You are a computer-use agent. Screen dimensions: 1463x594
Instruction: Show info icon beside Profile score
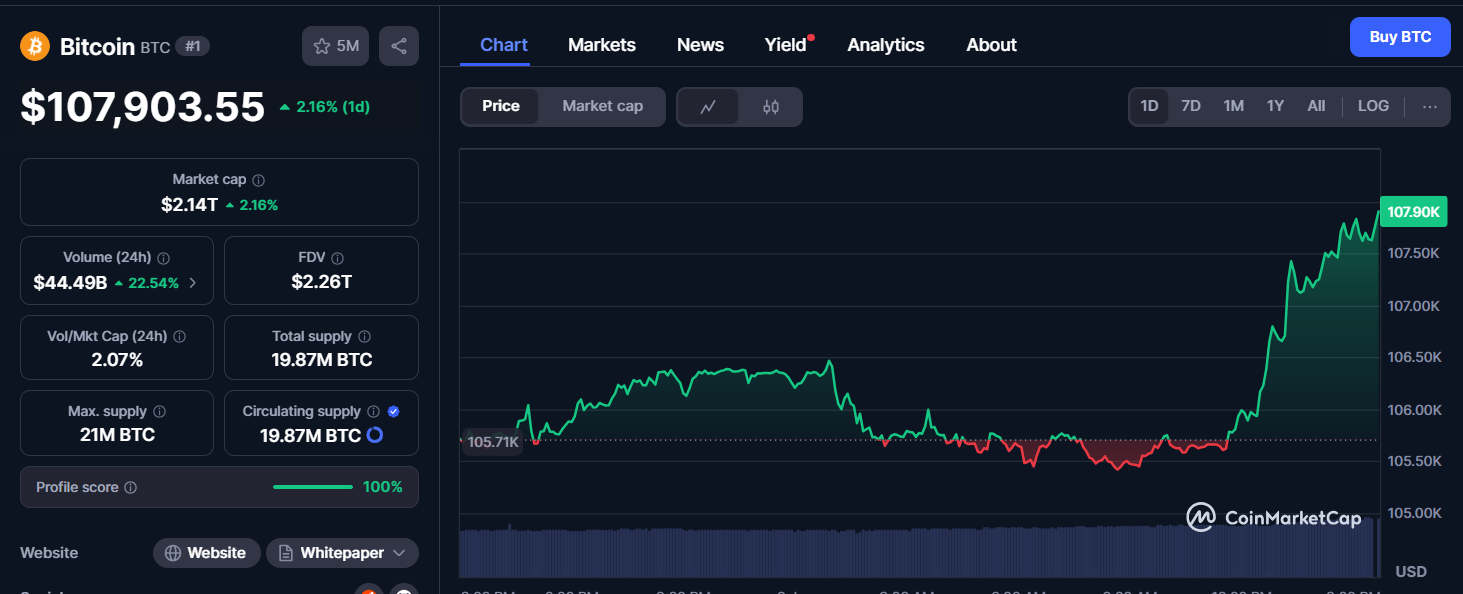(131, 488)
